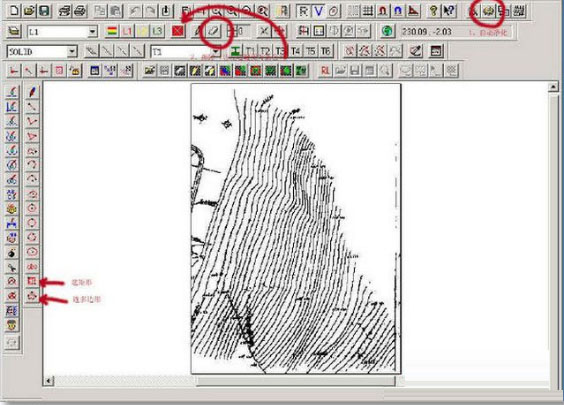This screenshot has width=564, height=405.
Task: Click the print icon in the top toolbar
Action: (x=80, y=11)
